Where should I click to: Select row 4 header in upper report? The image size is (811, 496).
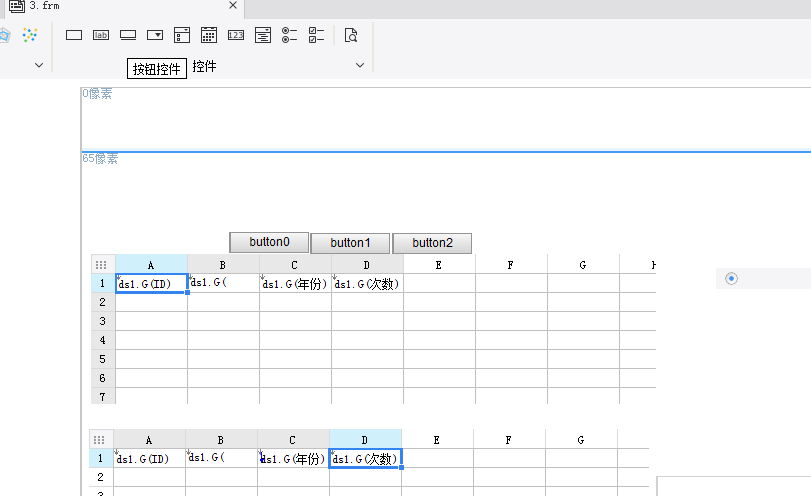tap(102, 340)
